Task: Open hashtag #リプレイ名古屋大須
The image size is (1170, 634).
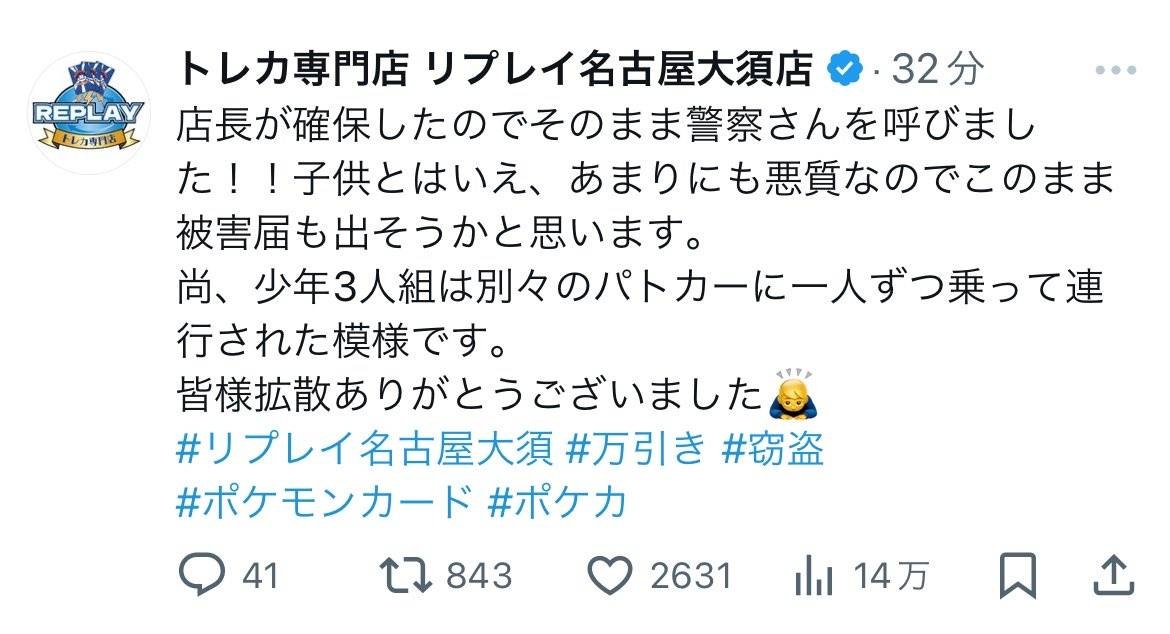Action: coord(365,448)
